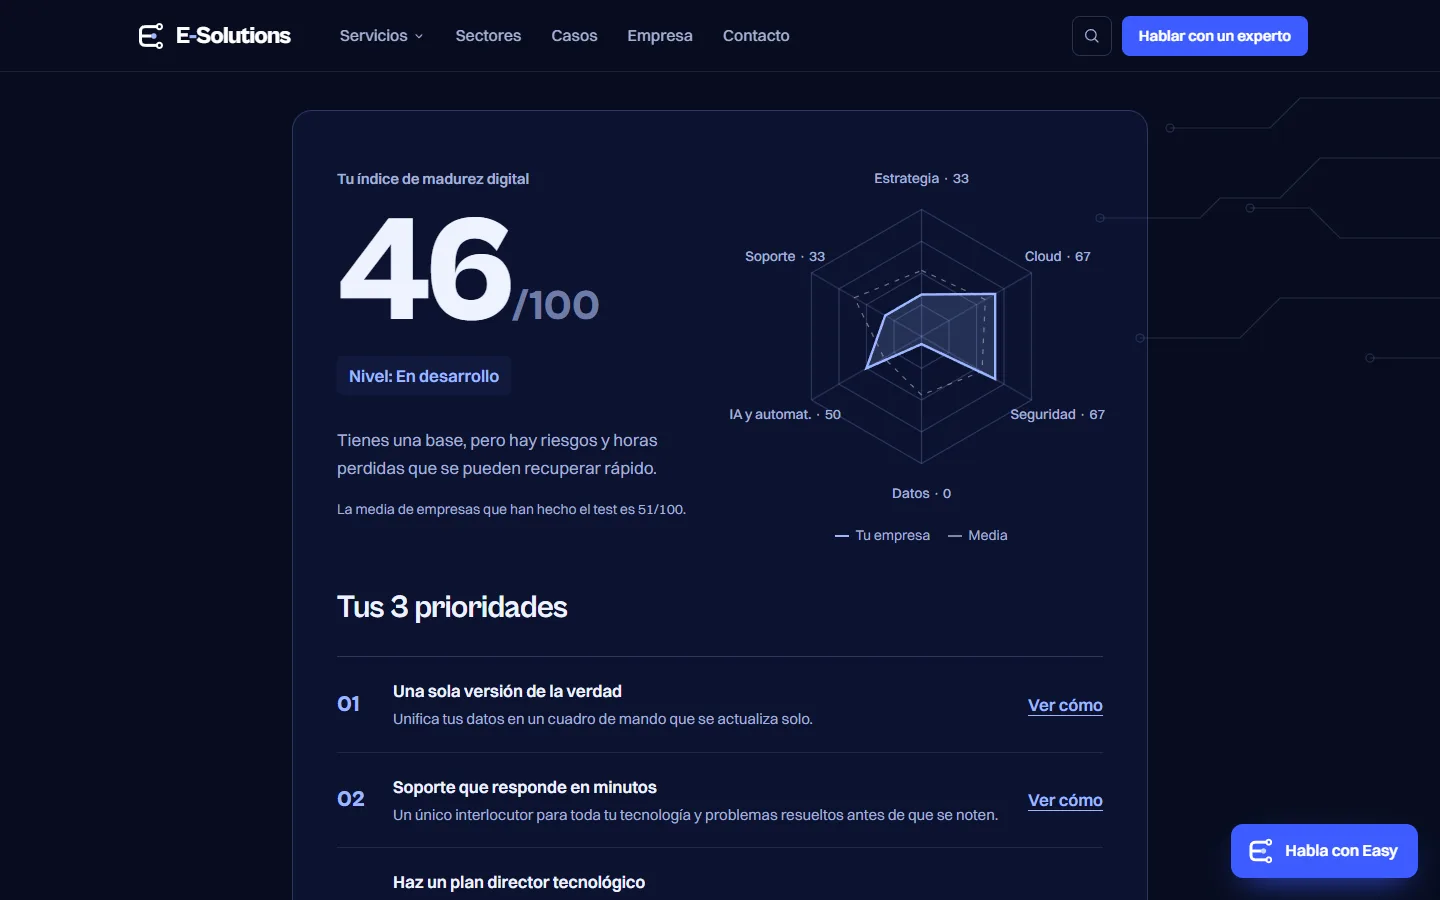Image resolution: width=1440 pixels, height=900 pixels.
Task: Open the Sectores menu item
Action: (488, 36)
